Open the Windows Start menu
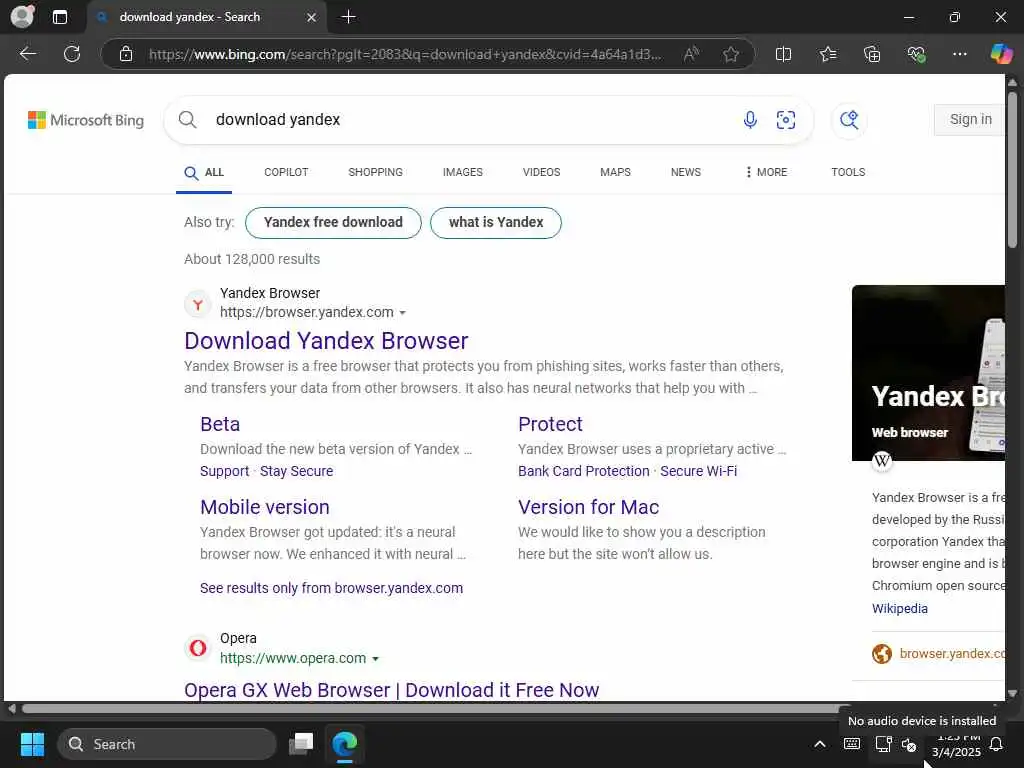1024x768 pixels. [x=32, y=744]
